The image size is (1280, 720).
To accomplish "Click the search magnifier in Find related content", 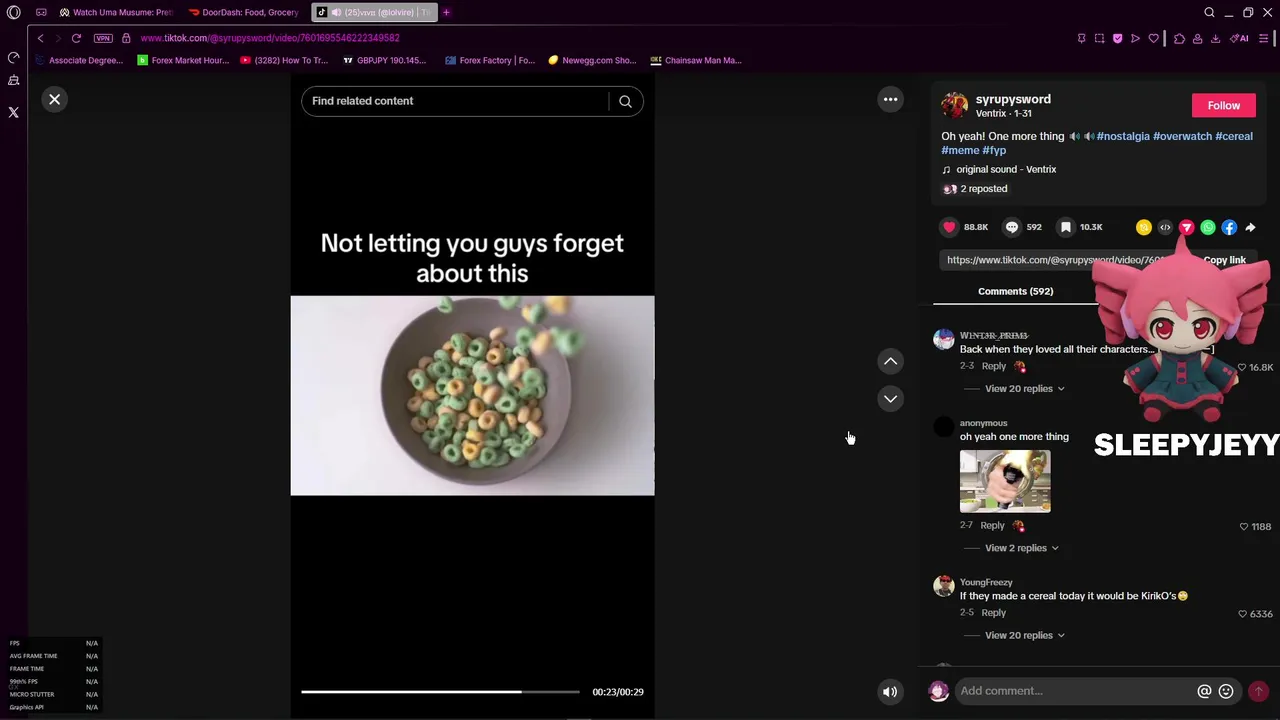I will [625, 101].
